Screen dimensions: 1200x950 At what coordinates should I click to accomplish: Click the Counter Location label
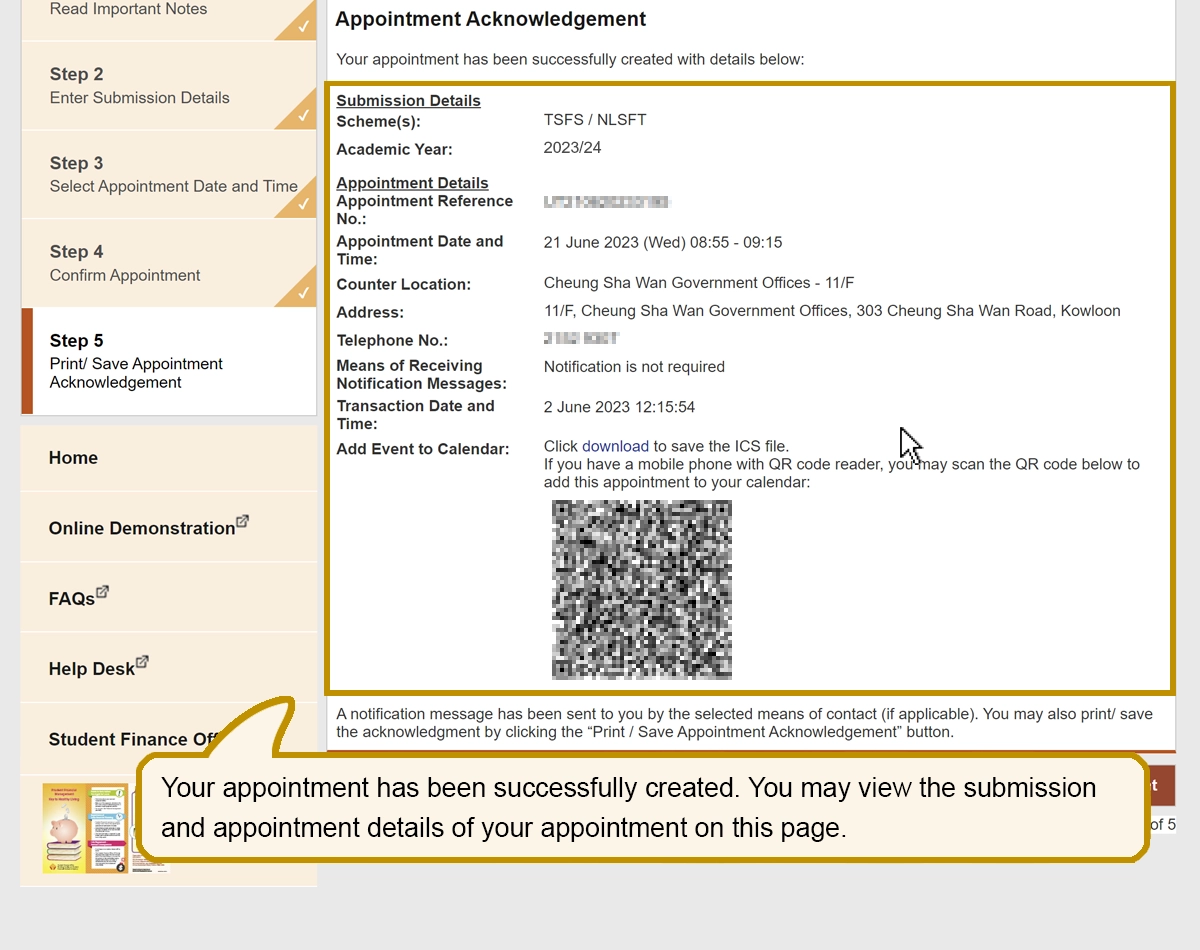point(403,285)
